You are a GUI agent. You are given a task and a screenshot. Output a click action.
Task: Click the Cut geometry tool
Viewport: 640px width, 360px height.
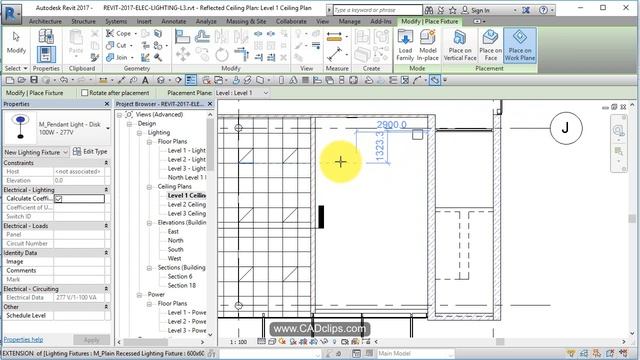[117, 45]
